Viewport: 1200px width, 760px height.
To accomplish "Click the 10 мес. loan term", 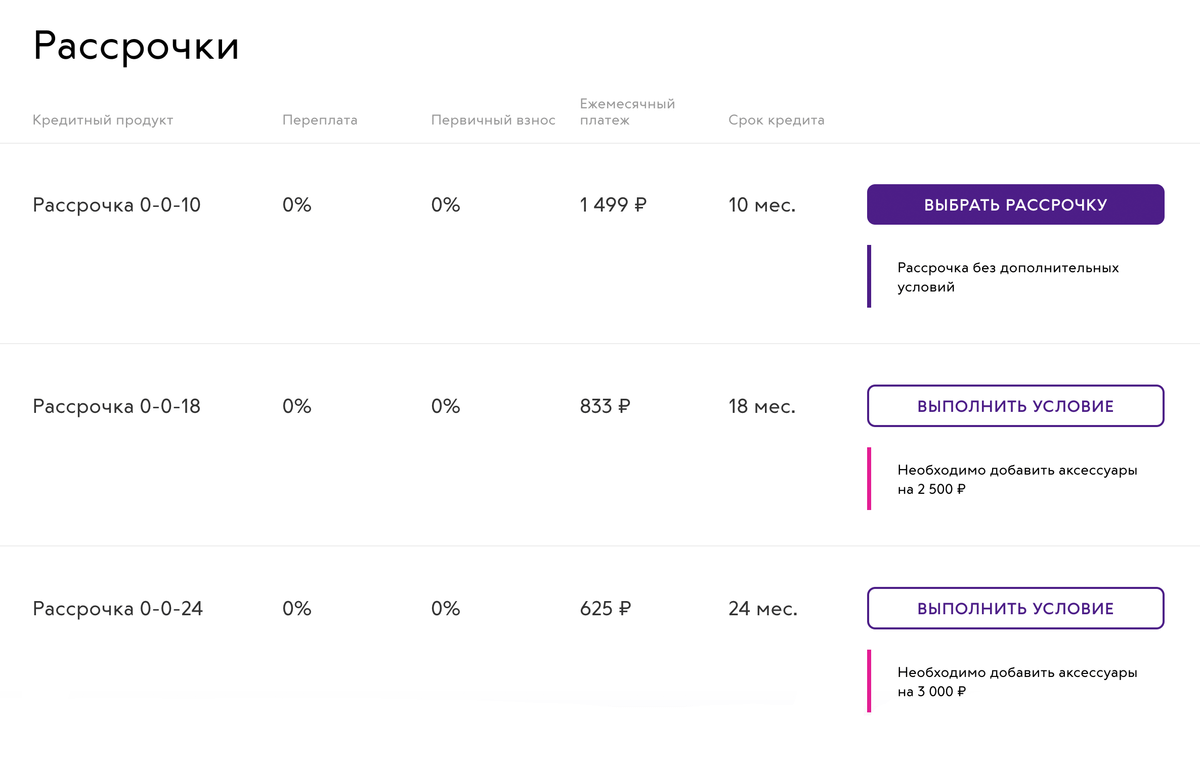I will 762,205.
